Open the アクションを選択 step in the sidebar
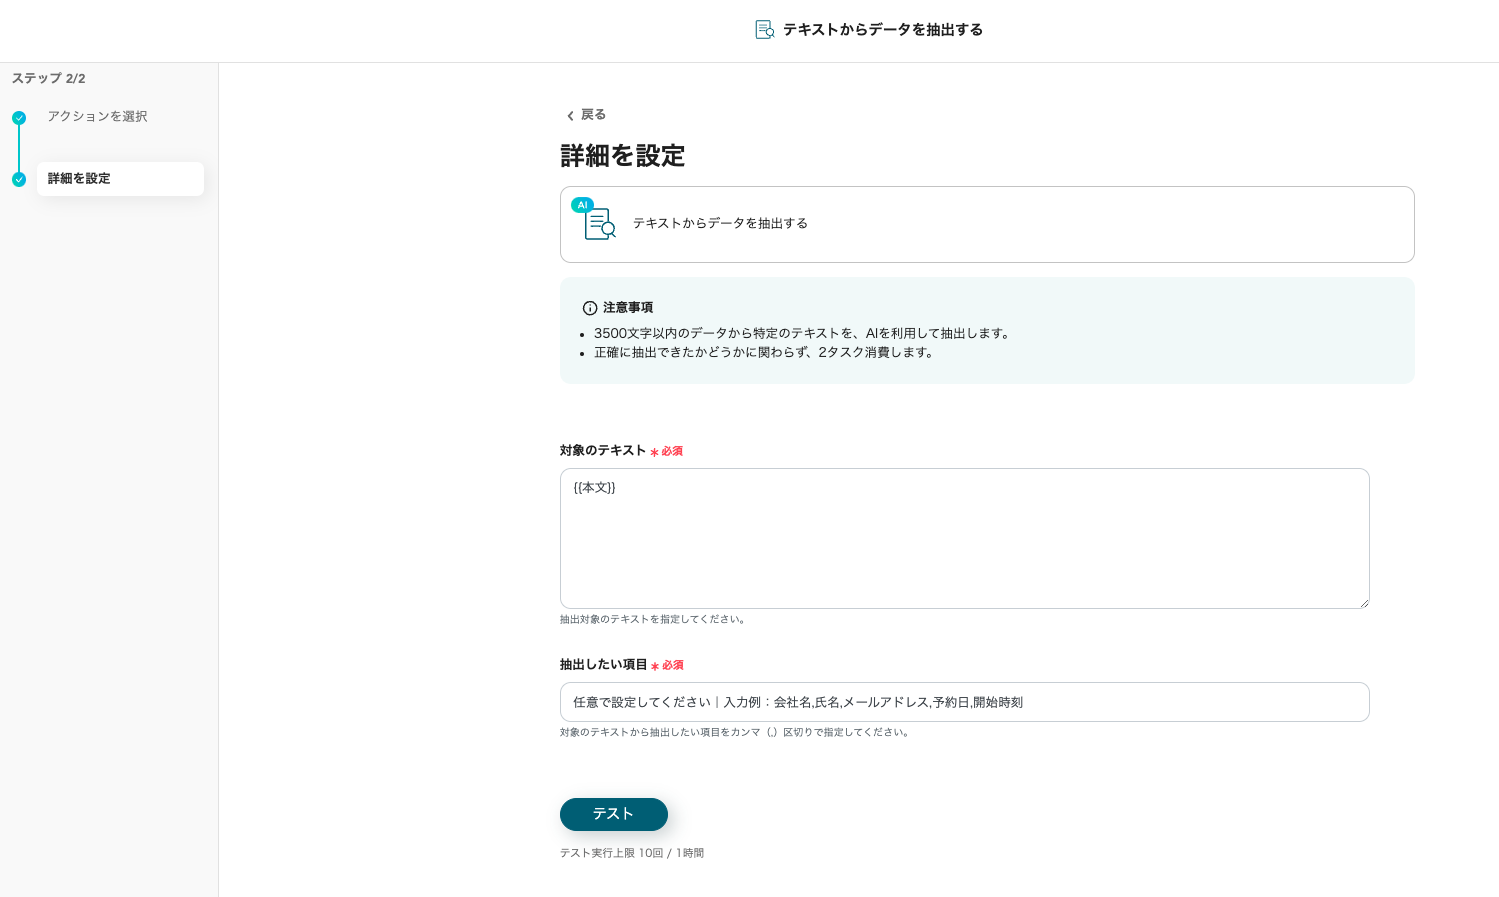This screenshot has height=897, width=1499. 97,117
